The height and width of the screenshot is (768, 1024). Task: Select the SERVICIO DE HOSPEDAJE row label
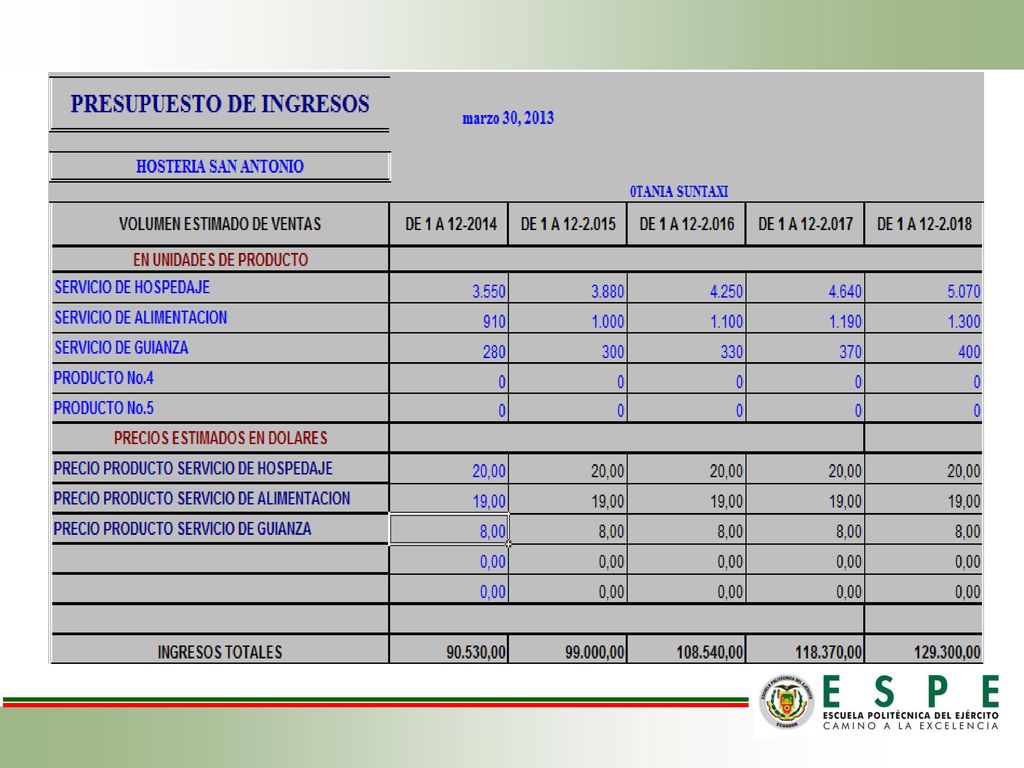132,287
